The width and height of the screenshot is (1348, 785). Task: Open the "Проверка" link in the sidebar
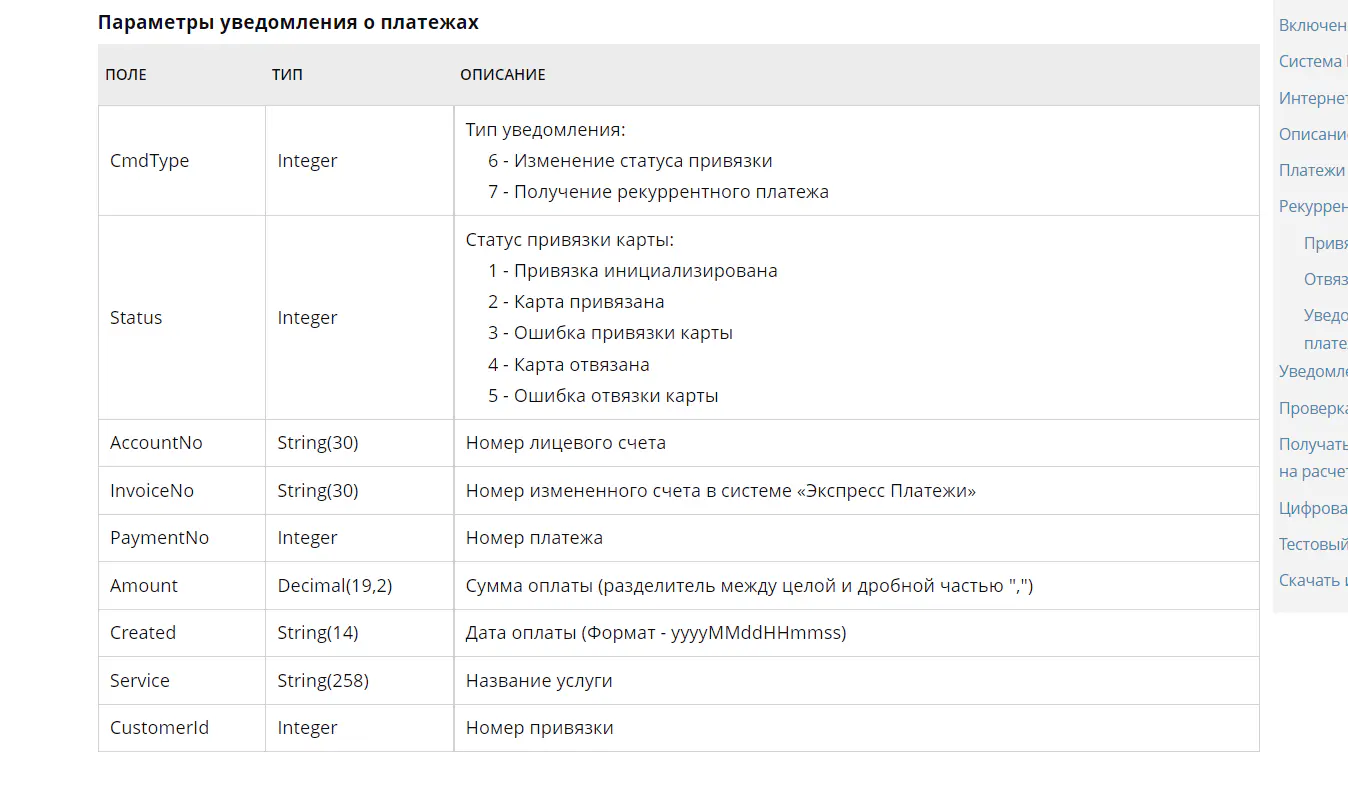coord(1313,408)
